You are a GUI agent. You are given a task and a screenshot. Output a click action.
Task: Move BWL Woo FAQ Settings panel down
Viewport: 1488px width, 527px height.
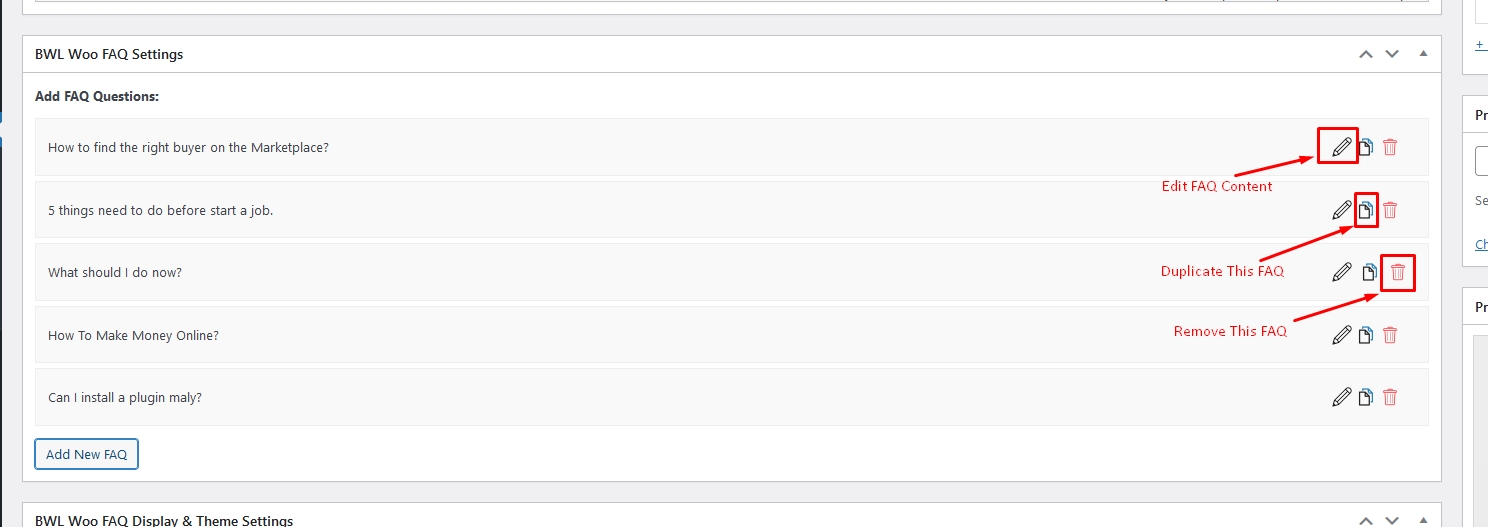tap(1392, 54)
